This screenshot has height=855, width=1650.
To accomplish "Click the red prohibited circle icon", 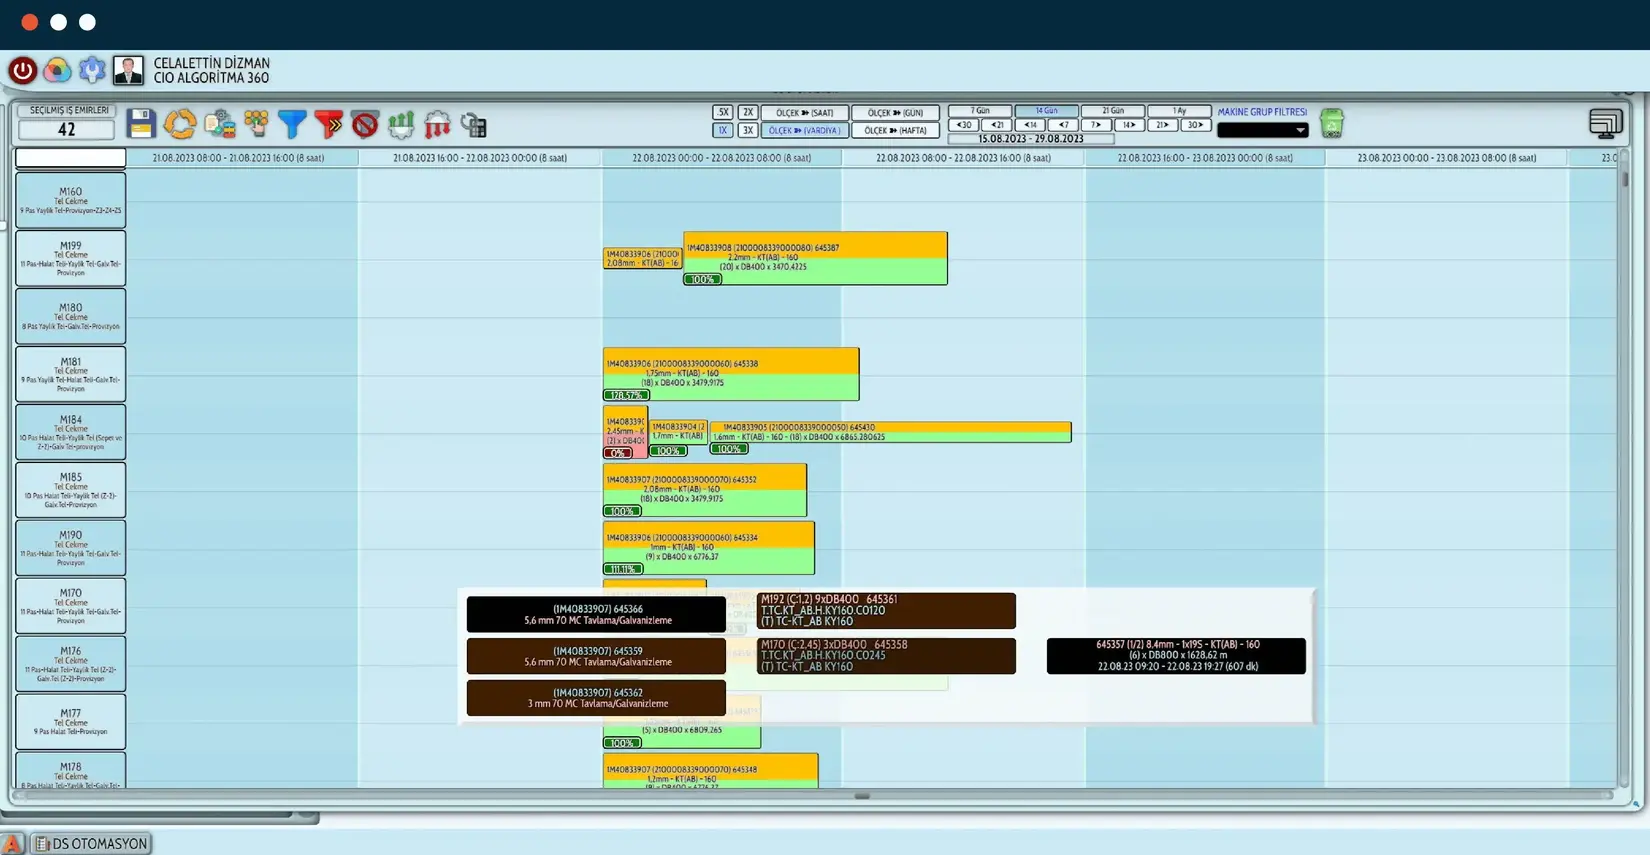I will coord(365,124).
